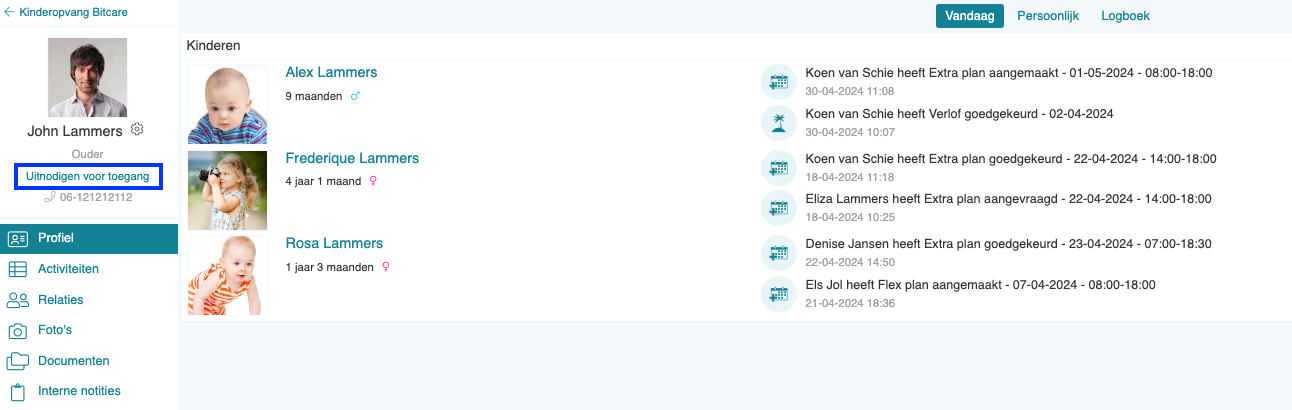Click the Interne notities clipboard icon

click(x=17, y=392)
